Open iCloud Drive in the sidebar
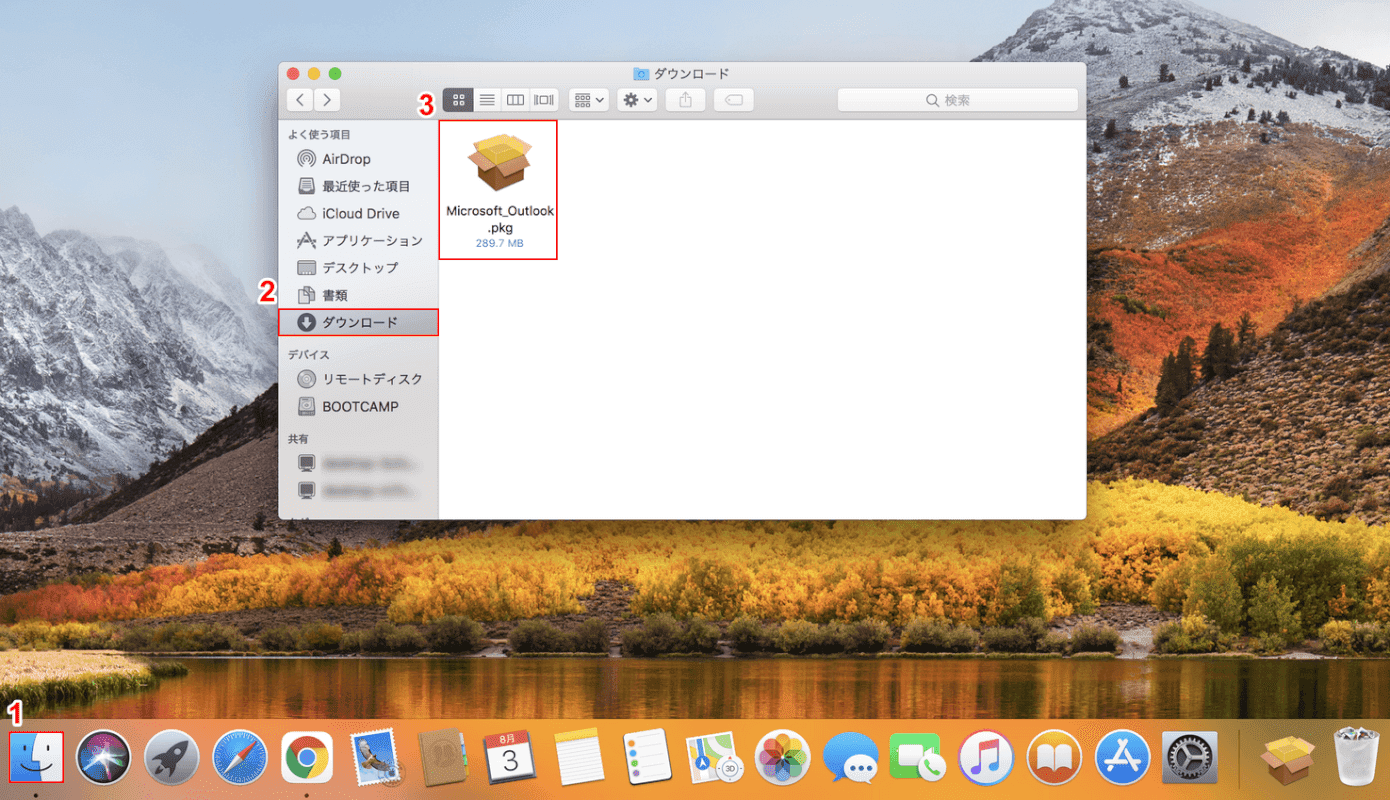This screenshot has height=800, width=1390. (x=358, y=213)
